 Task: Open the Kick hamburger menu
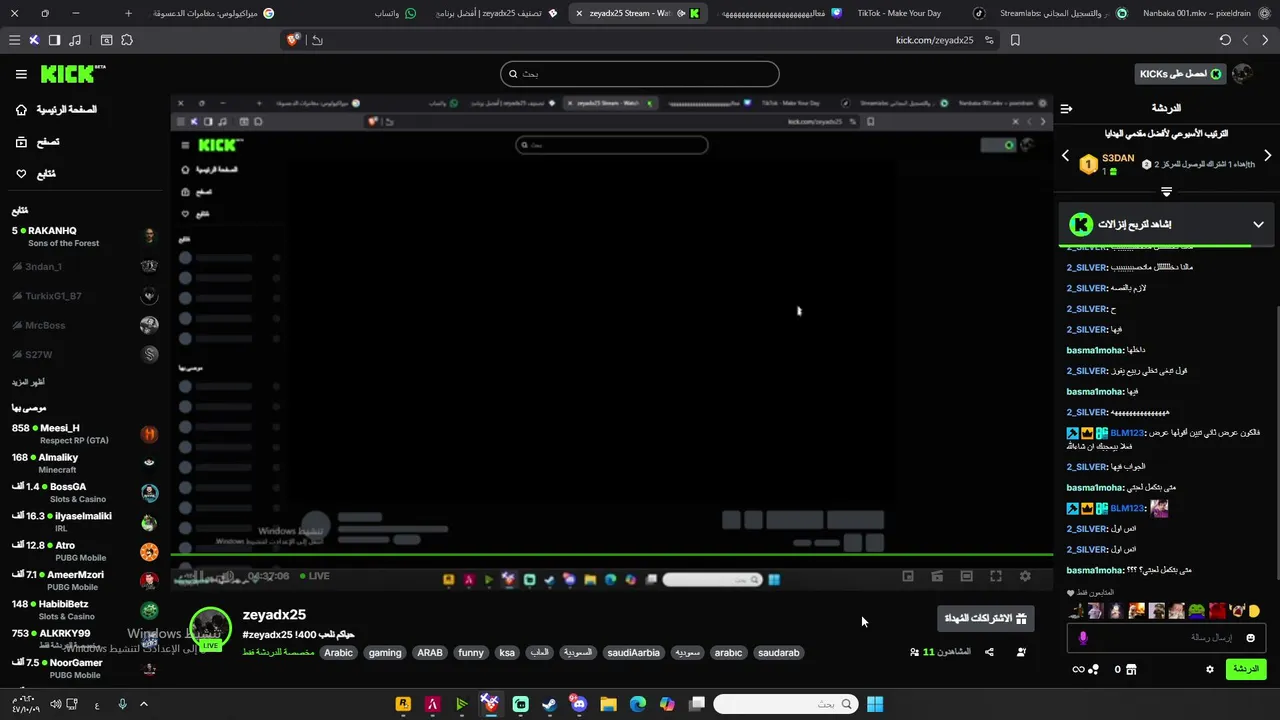coord(21,74)
